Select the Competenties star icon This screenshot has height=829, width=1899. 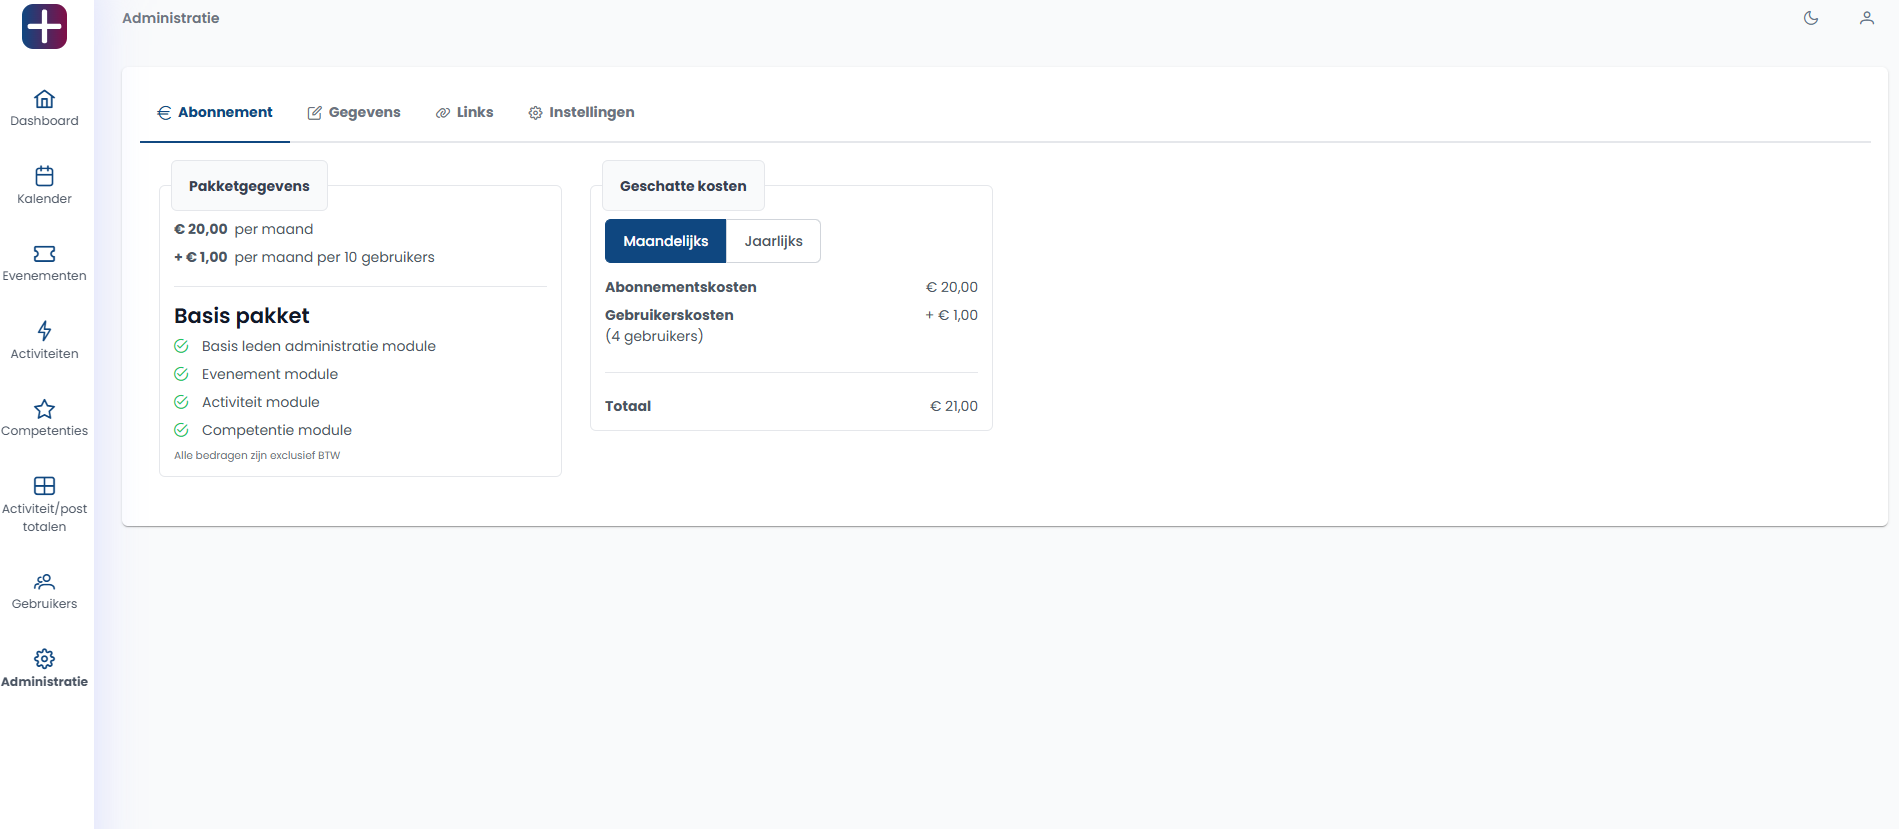pyautogui.click(x=44, y=409)
